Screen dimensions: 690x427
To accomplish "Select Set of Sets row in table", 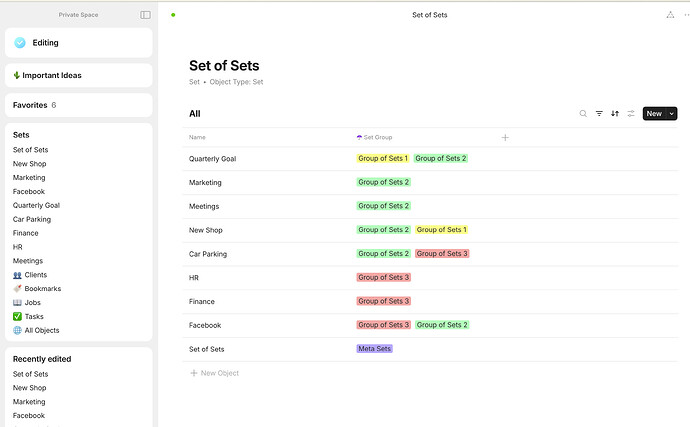I will 206,350.
